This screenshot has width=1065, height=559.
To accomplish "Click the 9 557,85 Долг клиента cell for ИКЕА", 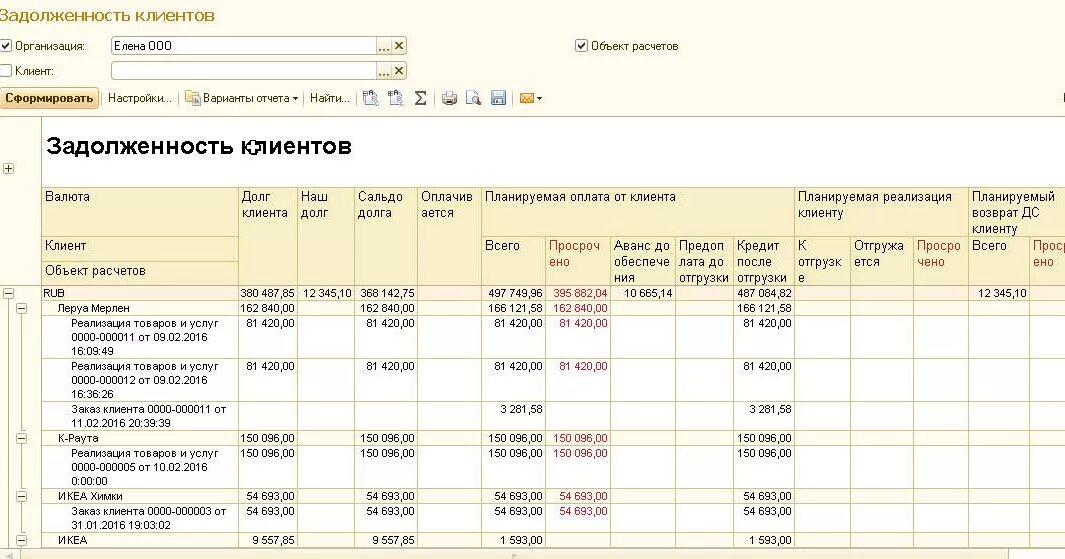I will (x=268, y=541).
